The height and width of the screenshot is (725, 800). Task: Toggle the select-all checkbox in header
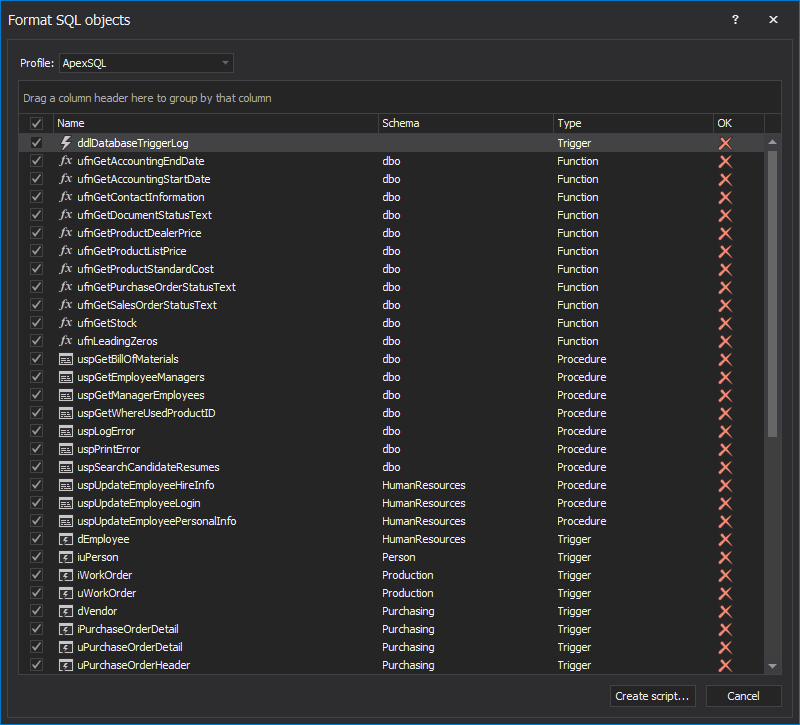(37, 123)
